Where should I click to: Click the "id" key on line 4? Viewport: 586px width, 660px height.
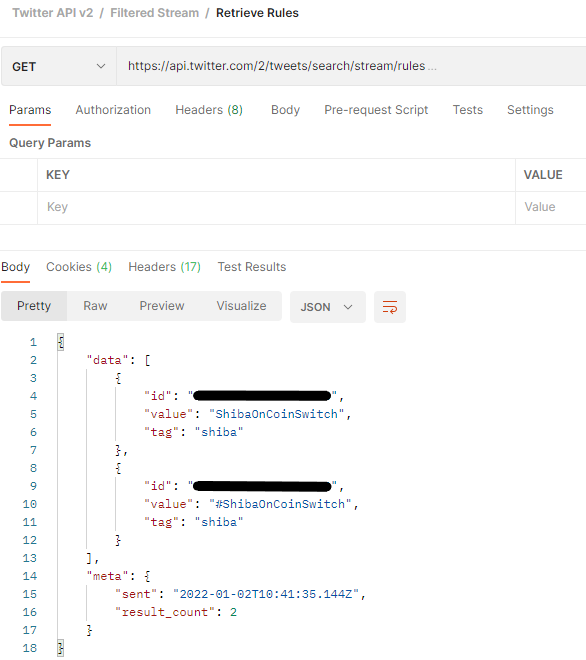[x=157, y=396]
